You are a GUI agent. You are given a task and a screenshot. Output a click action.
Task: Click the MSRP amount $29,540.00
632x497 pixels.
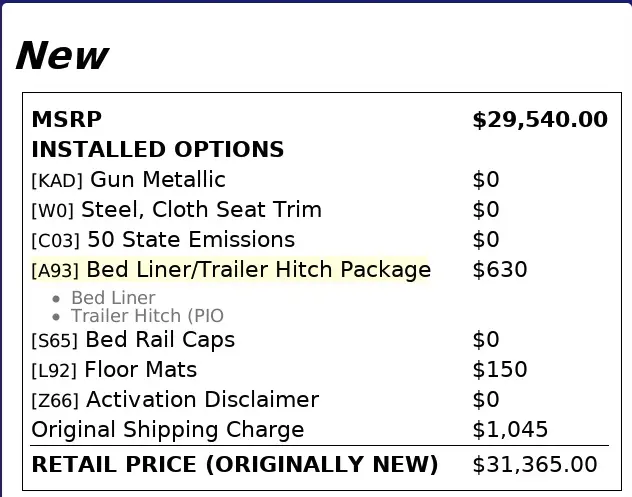[x=540, y=120]
